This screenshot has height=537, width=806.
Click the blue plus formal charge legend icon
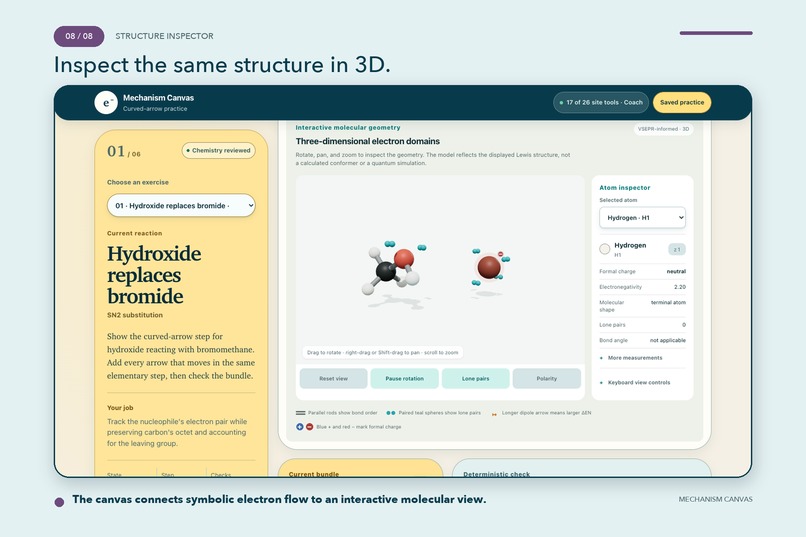300,427
